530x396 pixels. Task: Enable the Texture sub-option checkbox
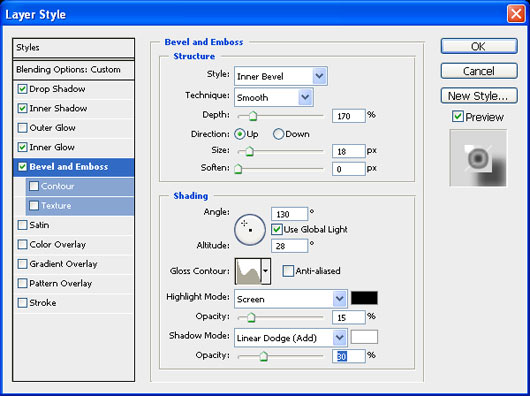pyautogui.click(x=34, y=205)
